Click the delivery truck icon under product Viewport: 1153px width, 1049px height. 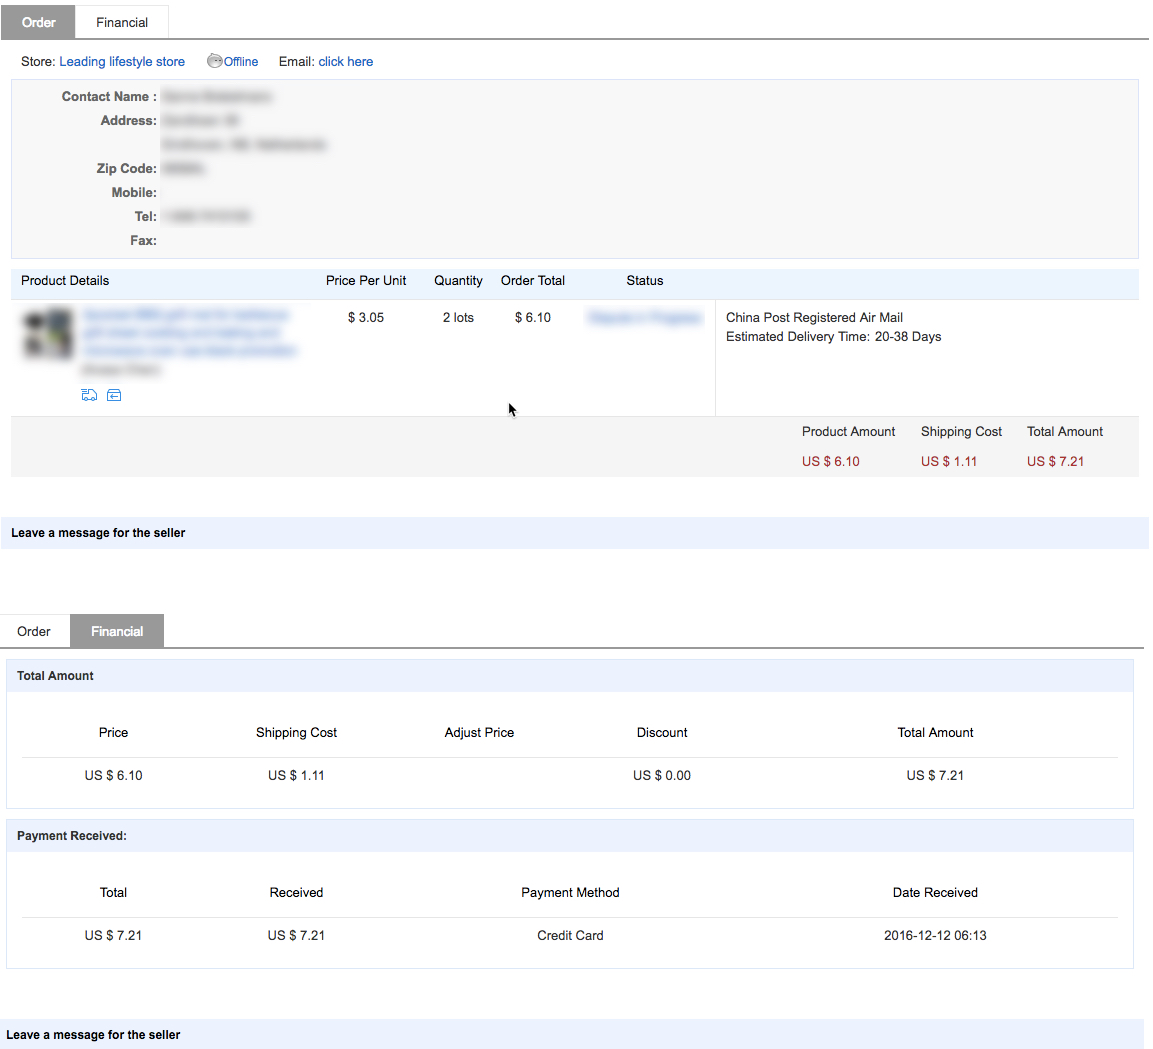tap(89, 395)
